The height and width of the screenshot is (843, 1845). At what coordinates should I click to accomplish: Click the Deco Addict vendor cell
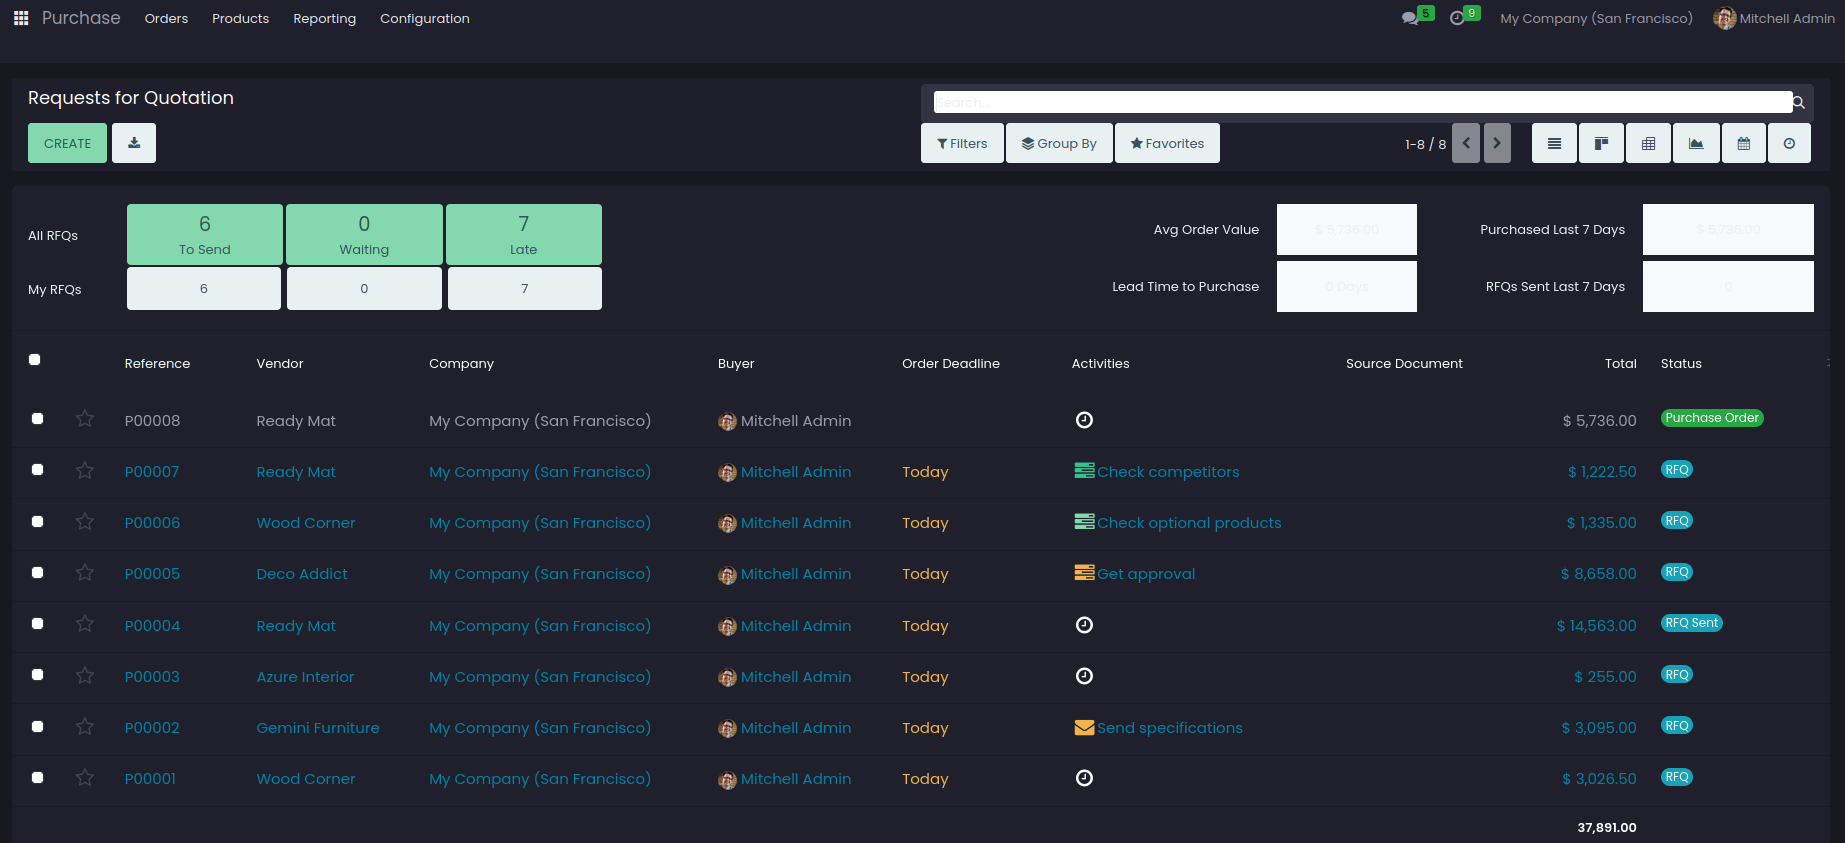point(302,574)
